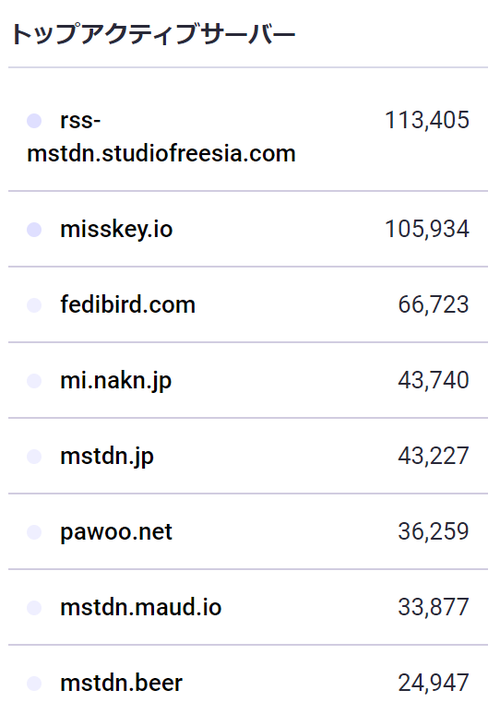Click the circle marker for mi.nakn.jp
The image size is (500, 714).
[x=34, y=381]
